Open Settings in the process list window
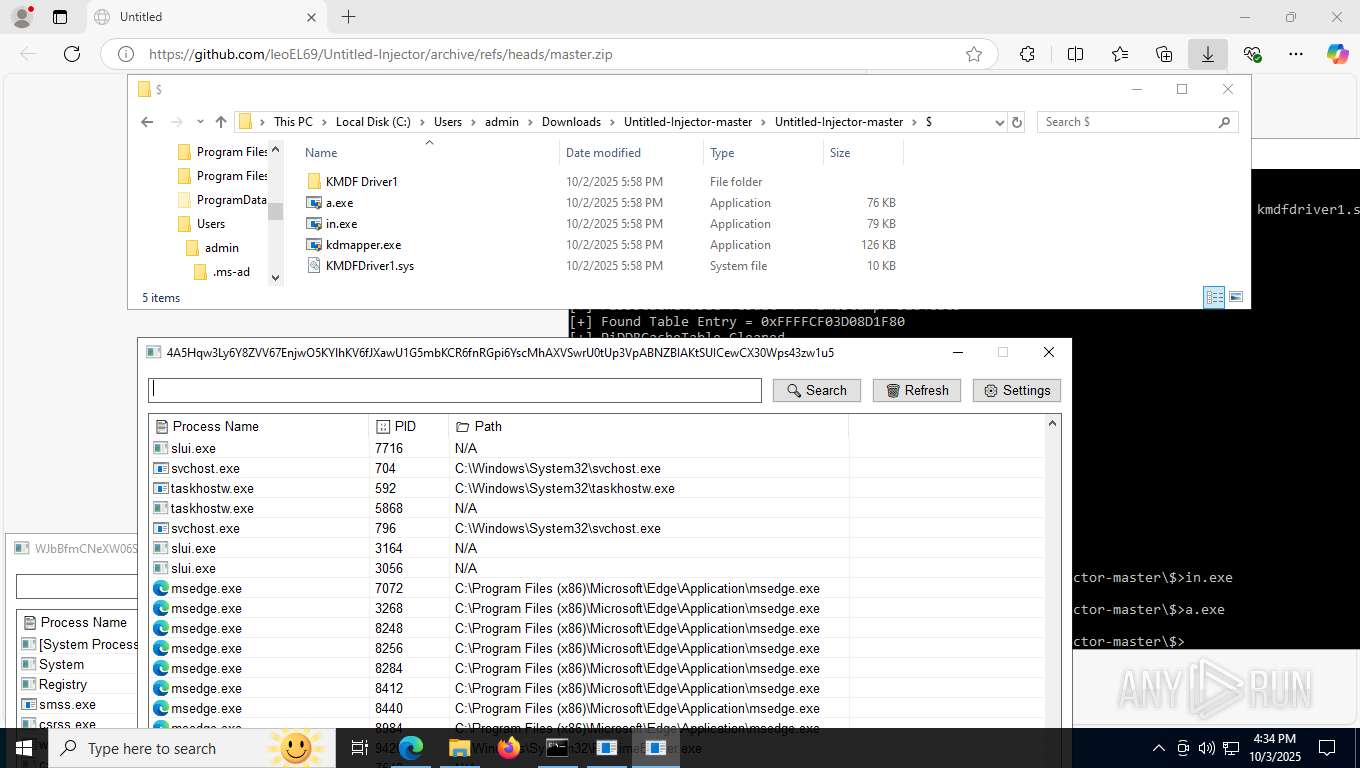Viewport: 1360px width, 768px height. tap(1017, 390)
